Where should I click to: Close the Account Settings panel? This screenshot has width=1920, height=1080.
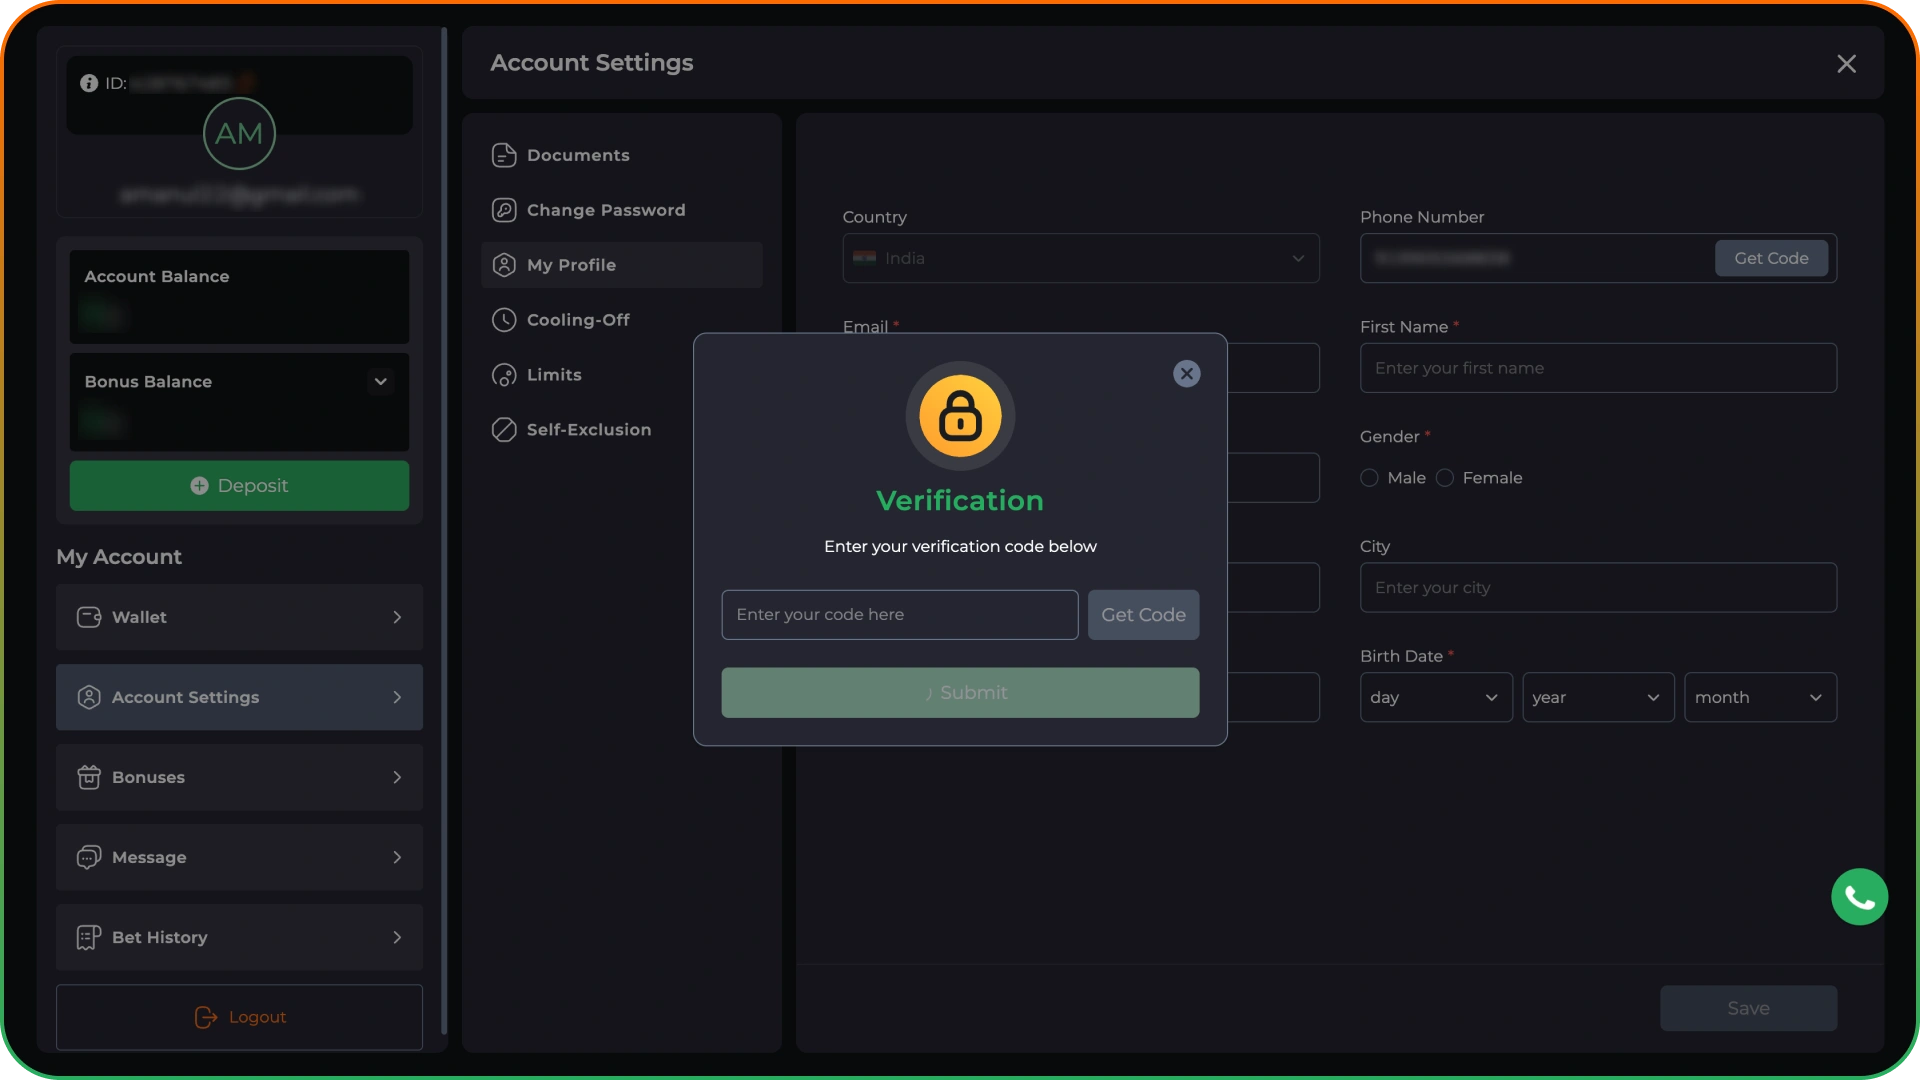pos(1846,63)
